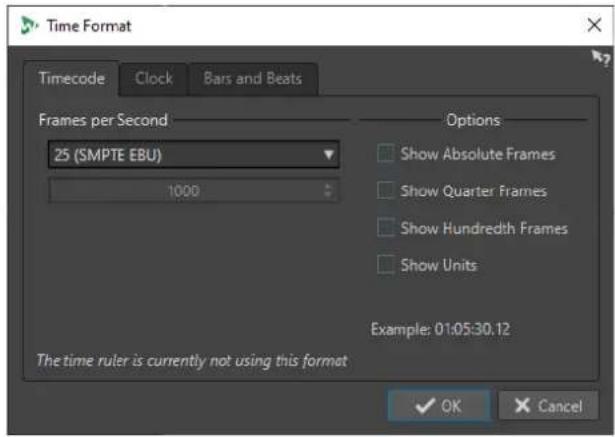Click the Cancel button
Viewport: 615px width, 437px height.
(x=548, y=406)
